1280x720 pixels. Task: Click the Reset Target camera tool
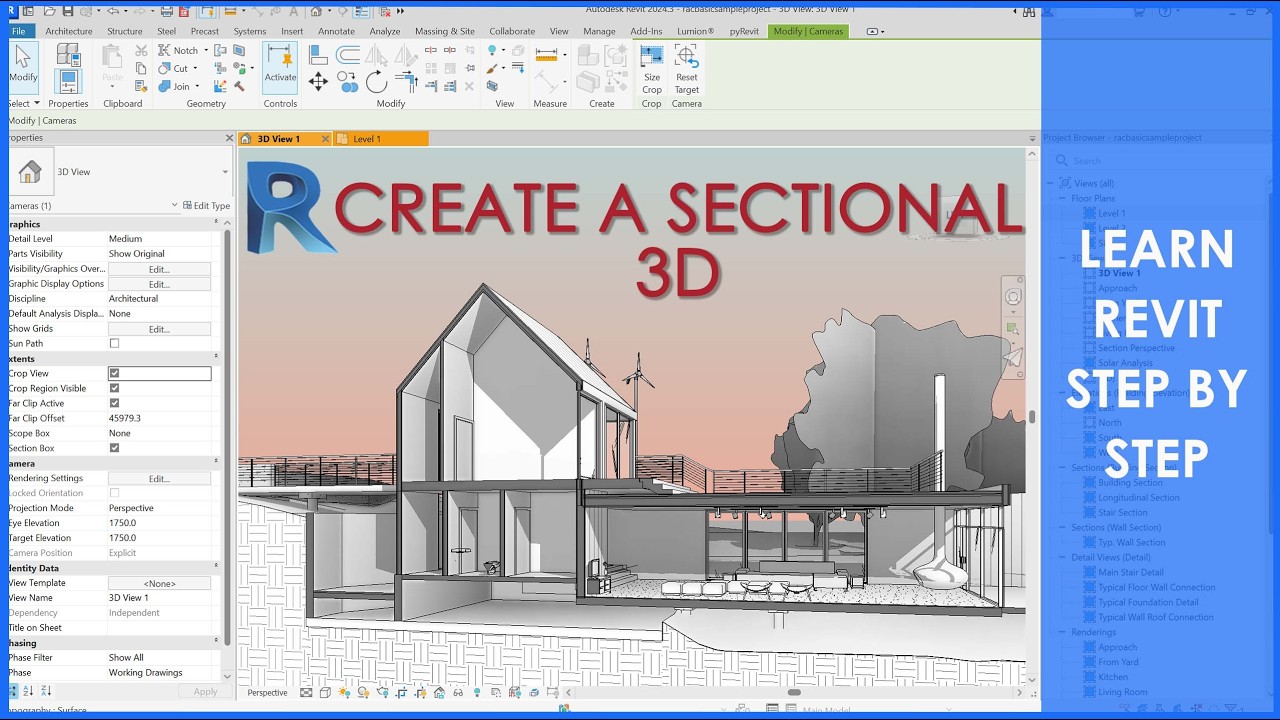(x=687, y=69)
